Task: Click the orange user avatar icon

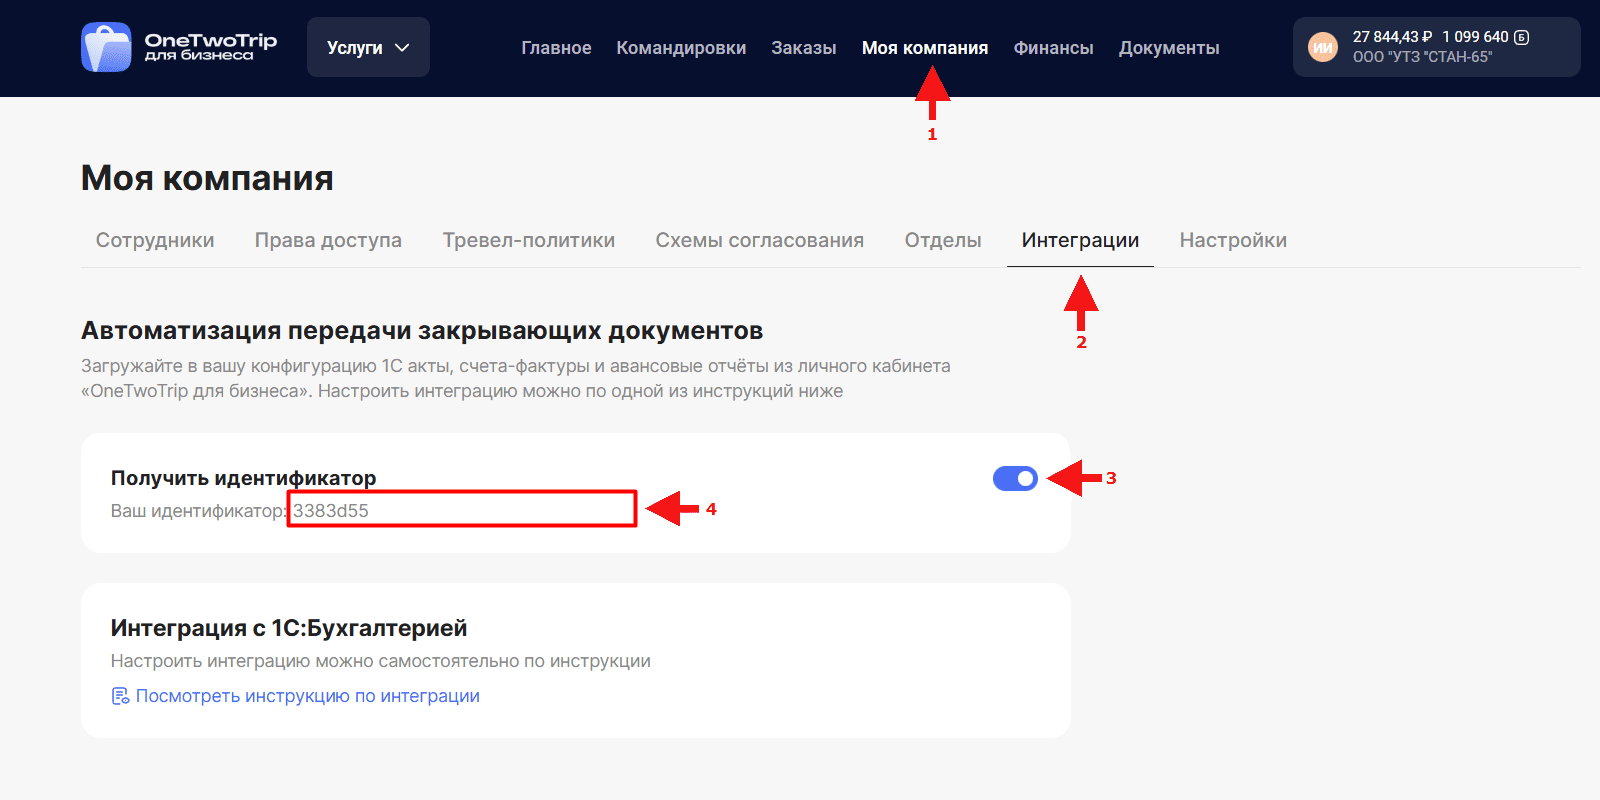Action: point(1323,47)
